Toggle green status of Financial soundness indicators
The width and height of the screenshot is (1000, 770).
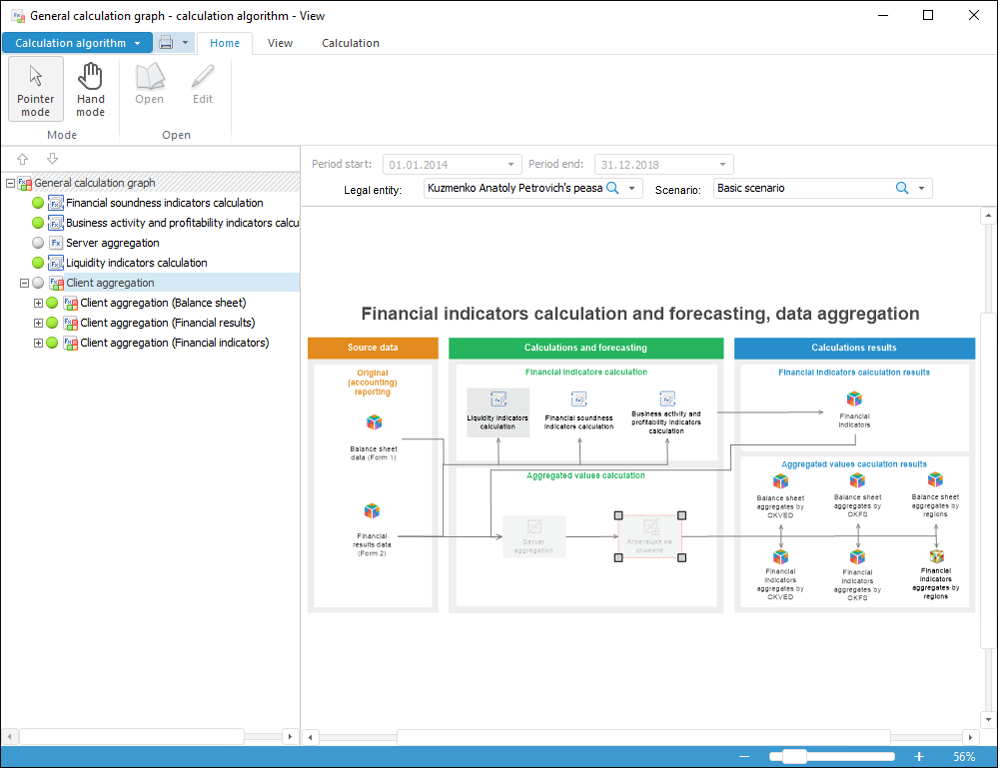pyautogui.click(x=38, y=204)
